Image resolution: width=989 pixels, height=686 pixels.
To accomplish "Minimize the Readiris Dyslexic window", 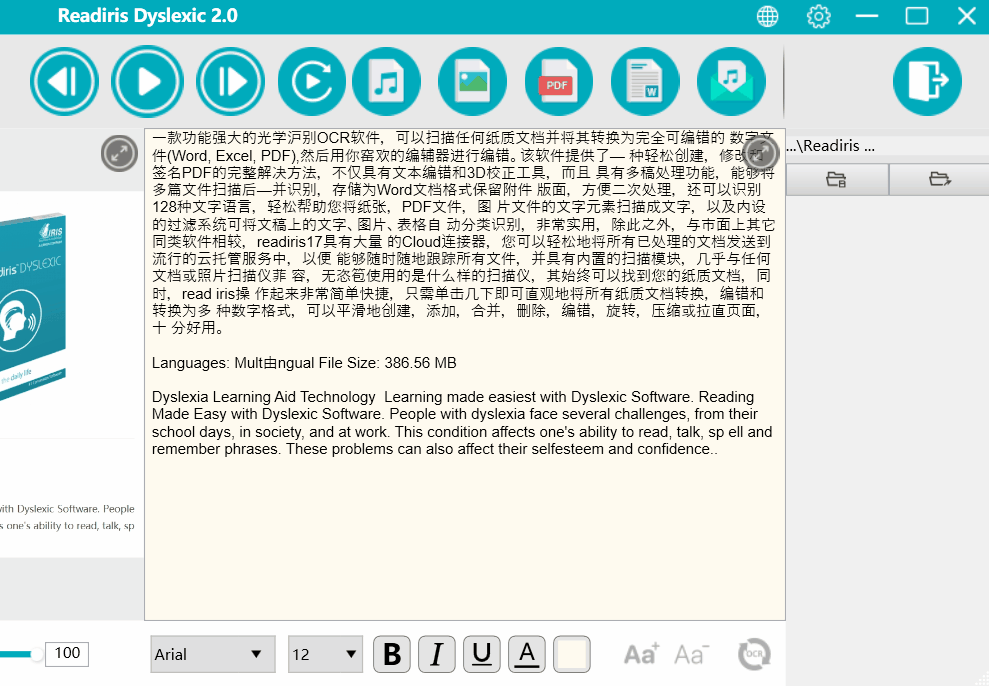I will coord(867,16).
